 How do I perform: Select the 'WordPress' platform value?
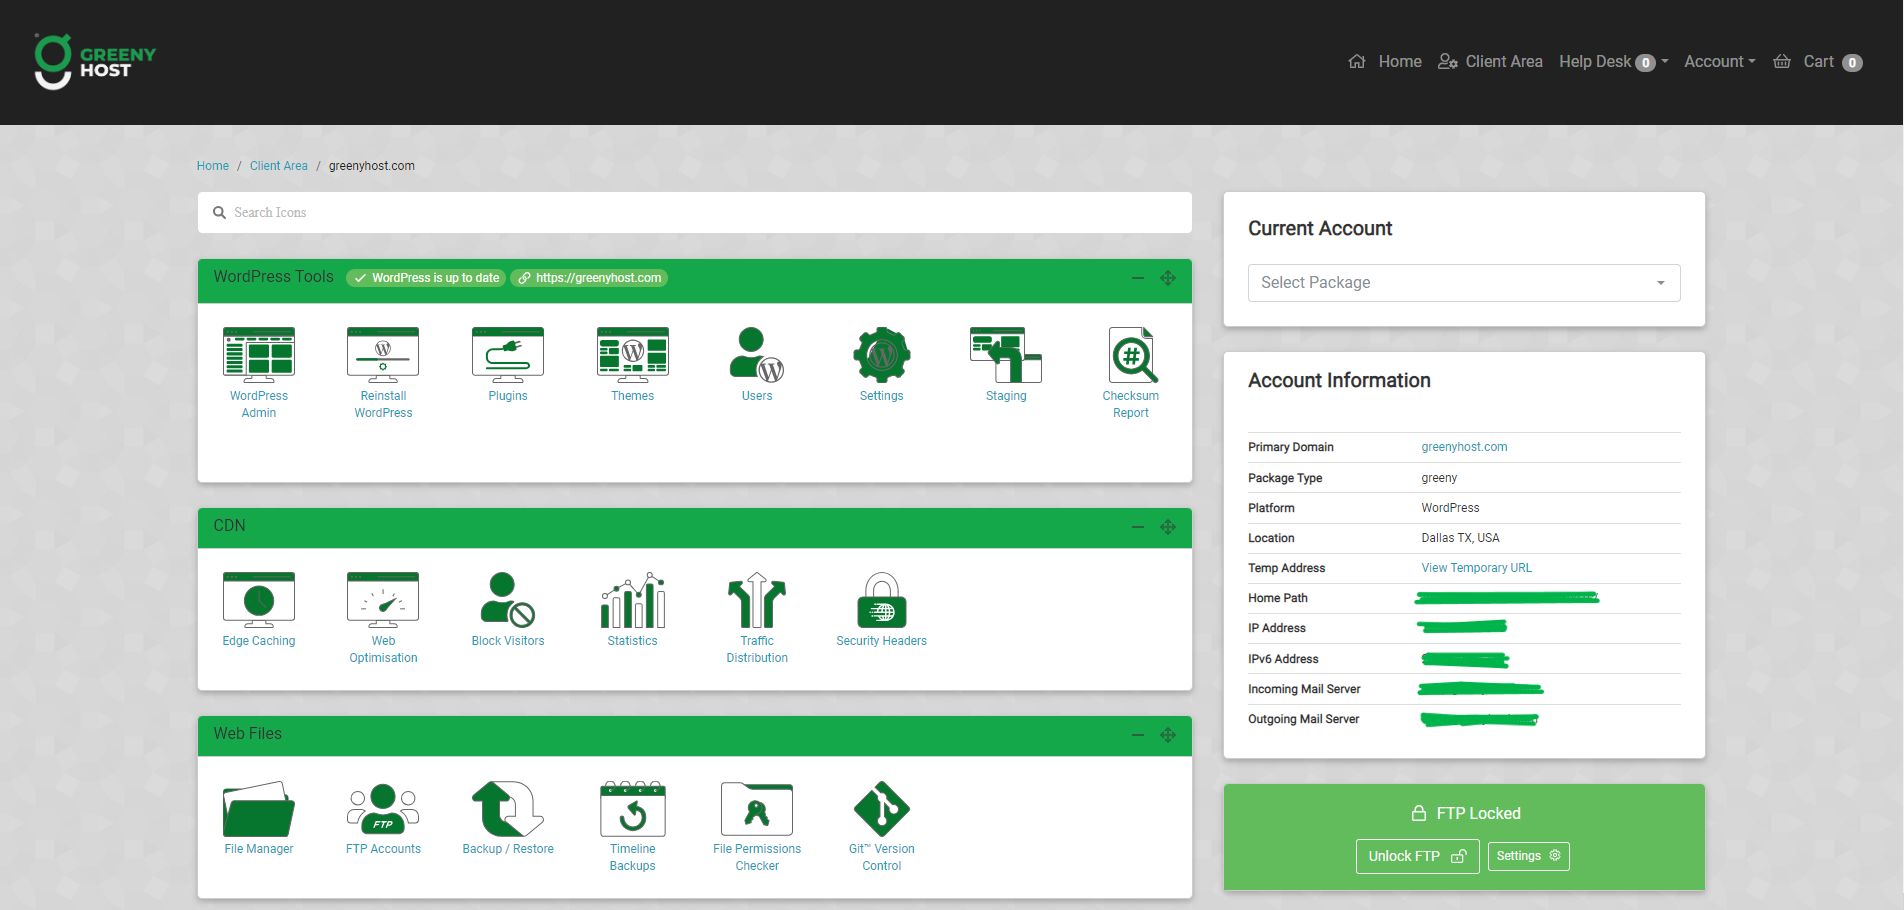(x=1450, y=508)
